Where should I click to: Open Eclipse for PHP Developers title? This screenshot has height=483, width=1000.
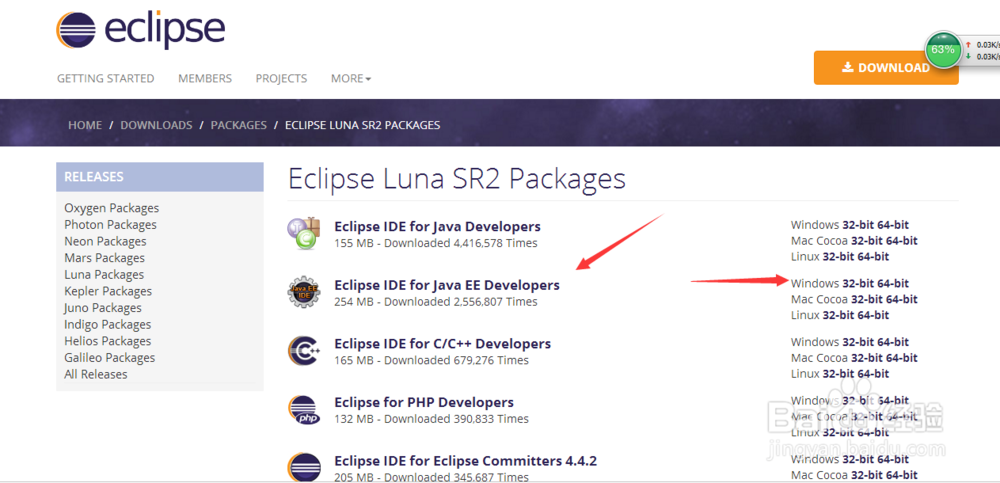(x=424, y=403)
